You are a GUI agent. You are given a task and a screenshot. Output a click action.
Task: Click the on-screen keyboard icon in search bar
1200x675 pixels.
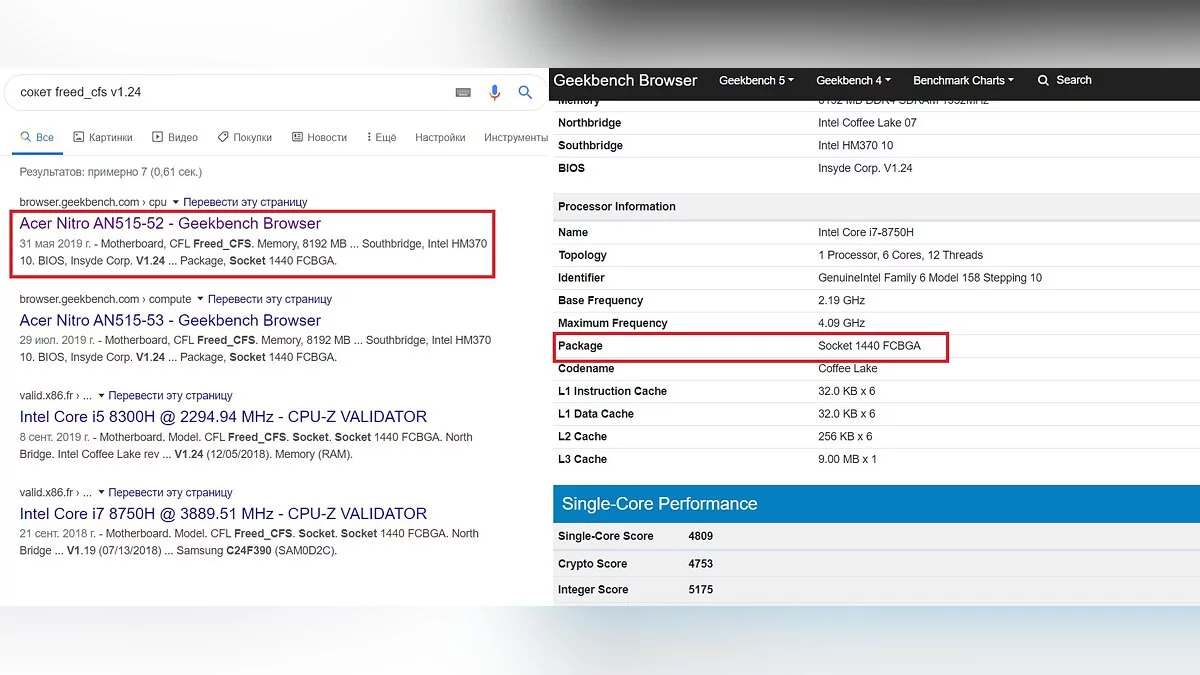pos(463,92)
